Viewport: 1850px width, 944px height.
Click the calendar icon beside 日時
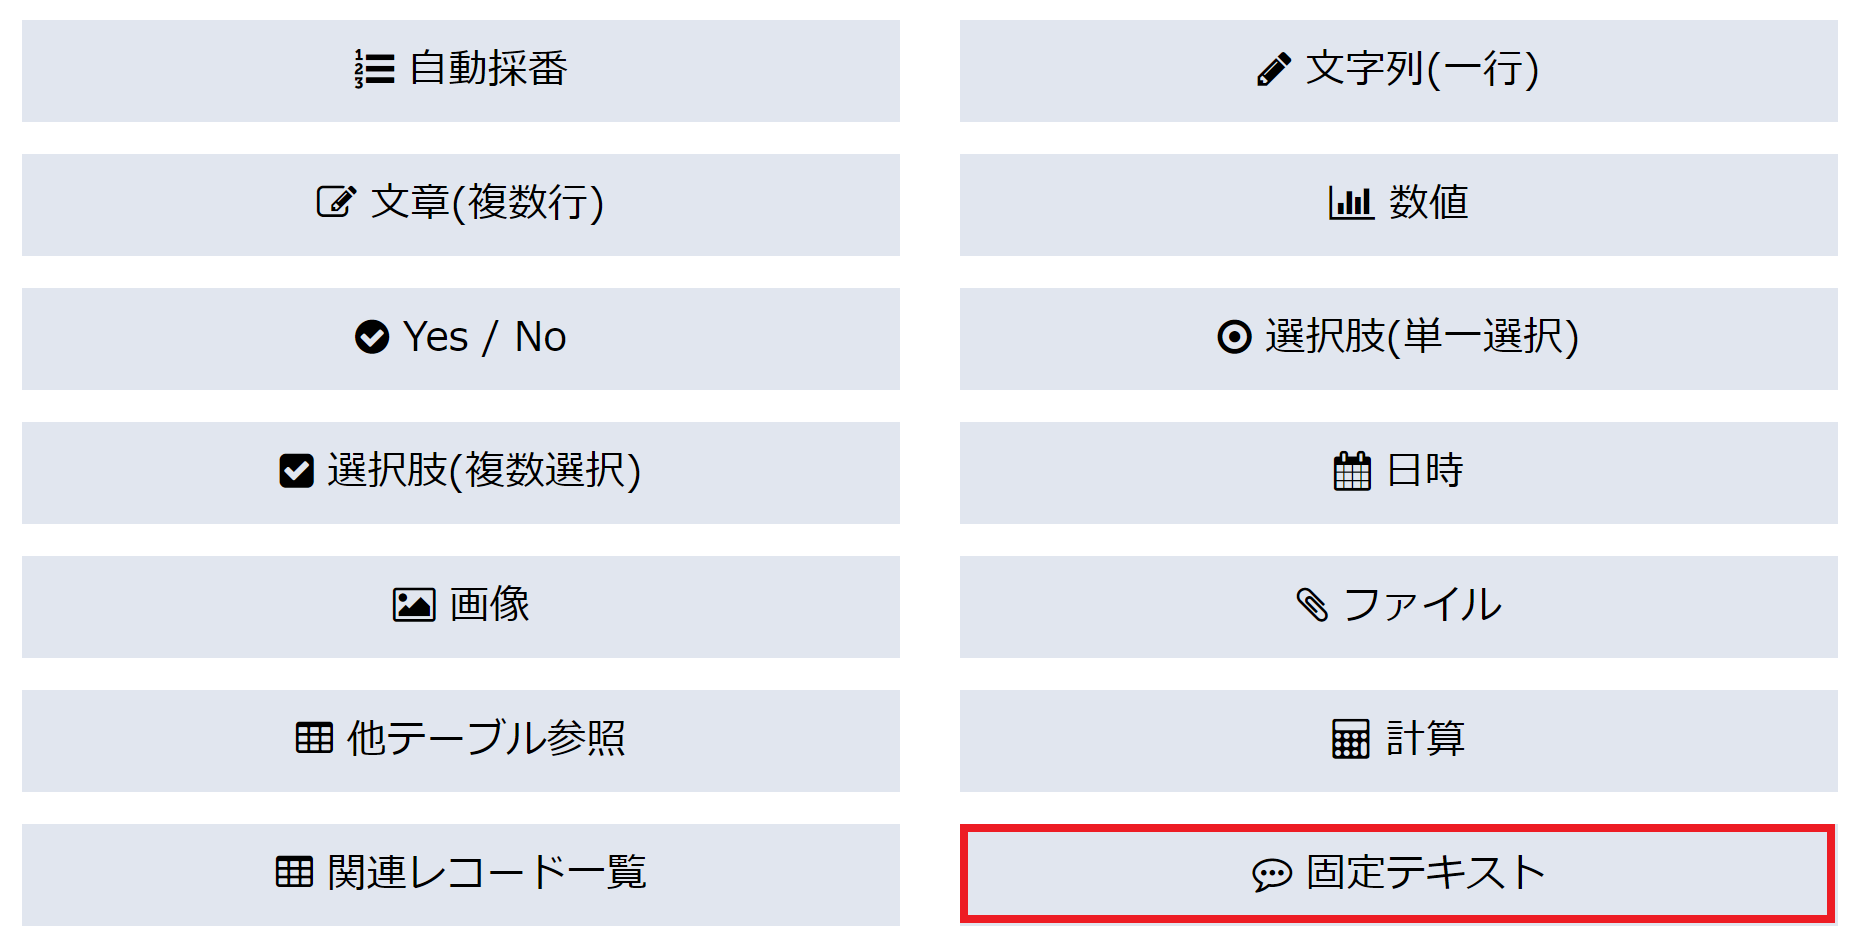point(1352,471)
